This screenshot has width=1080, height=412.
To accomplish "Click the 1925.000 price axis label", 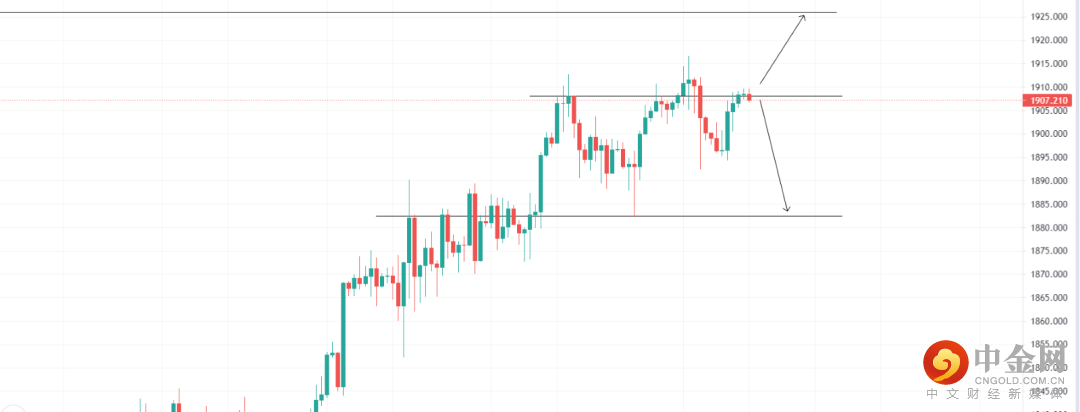I will pos(1047,17).
